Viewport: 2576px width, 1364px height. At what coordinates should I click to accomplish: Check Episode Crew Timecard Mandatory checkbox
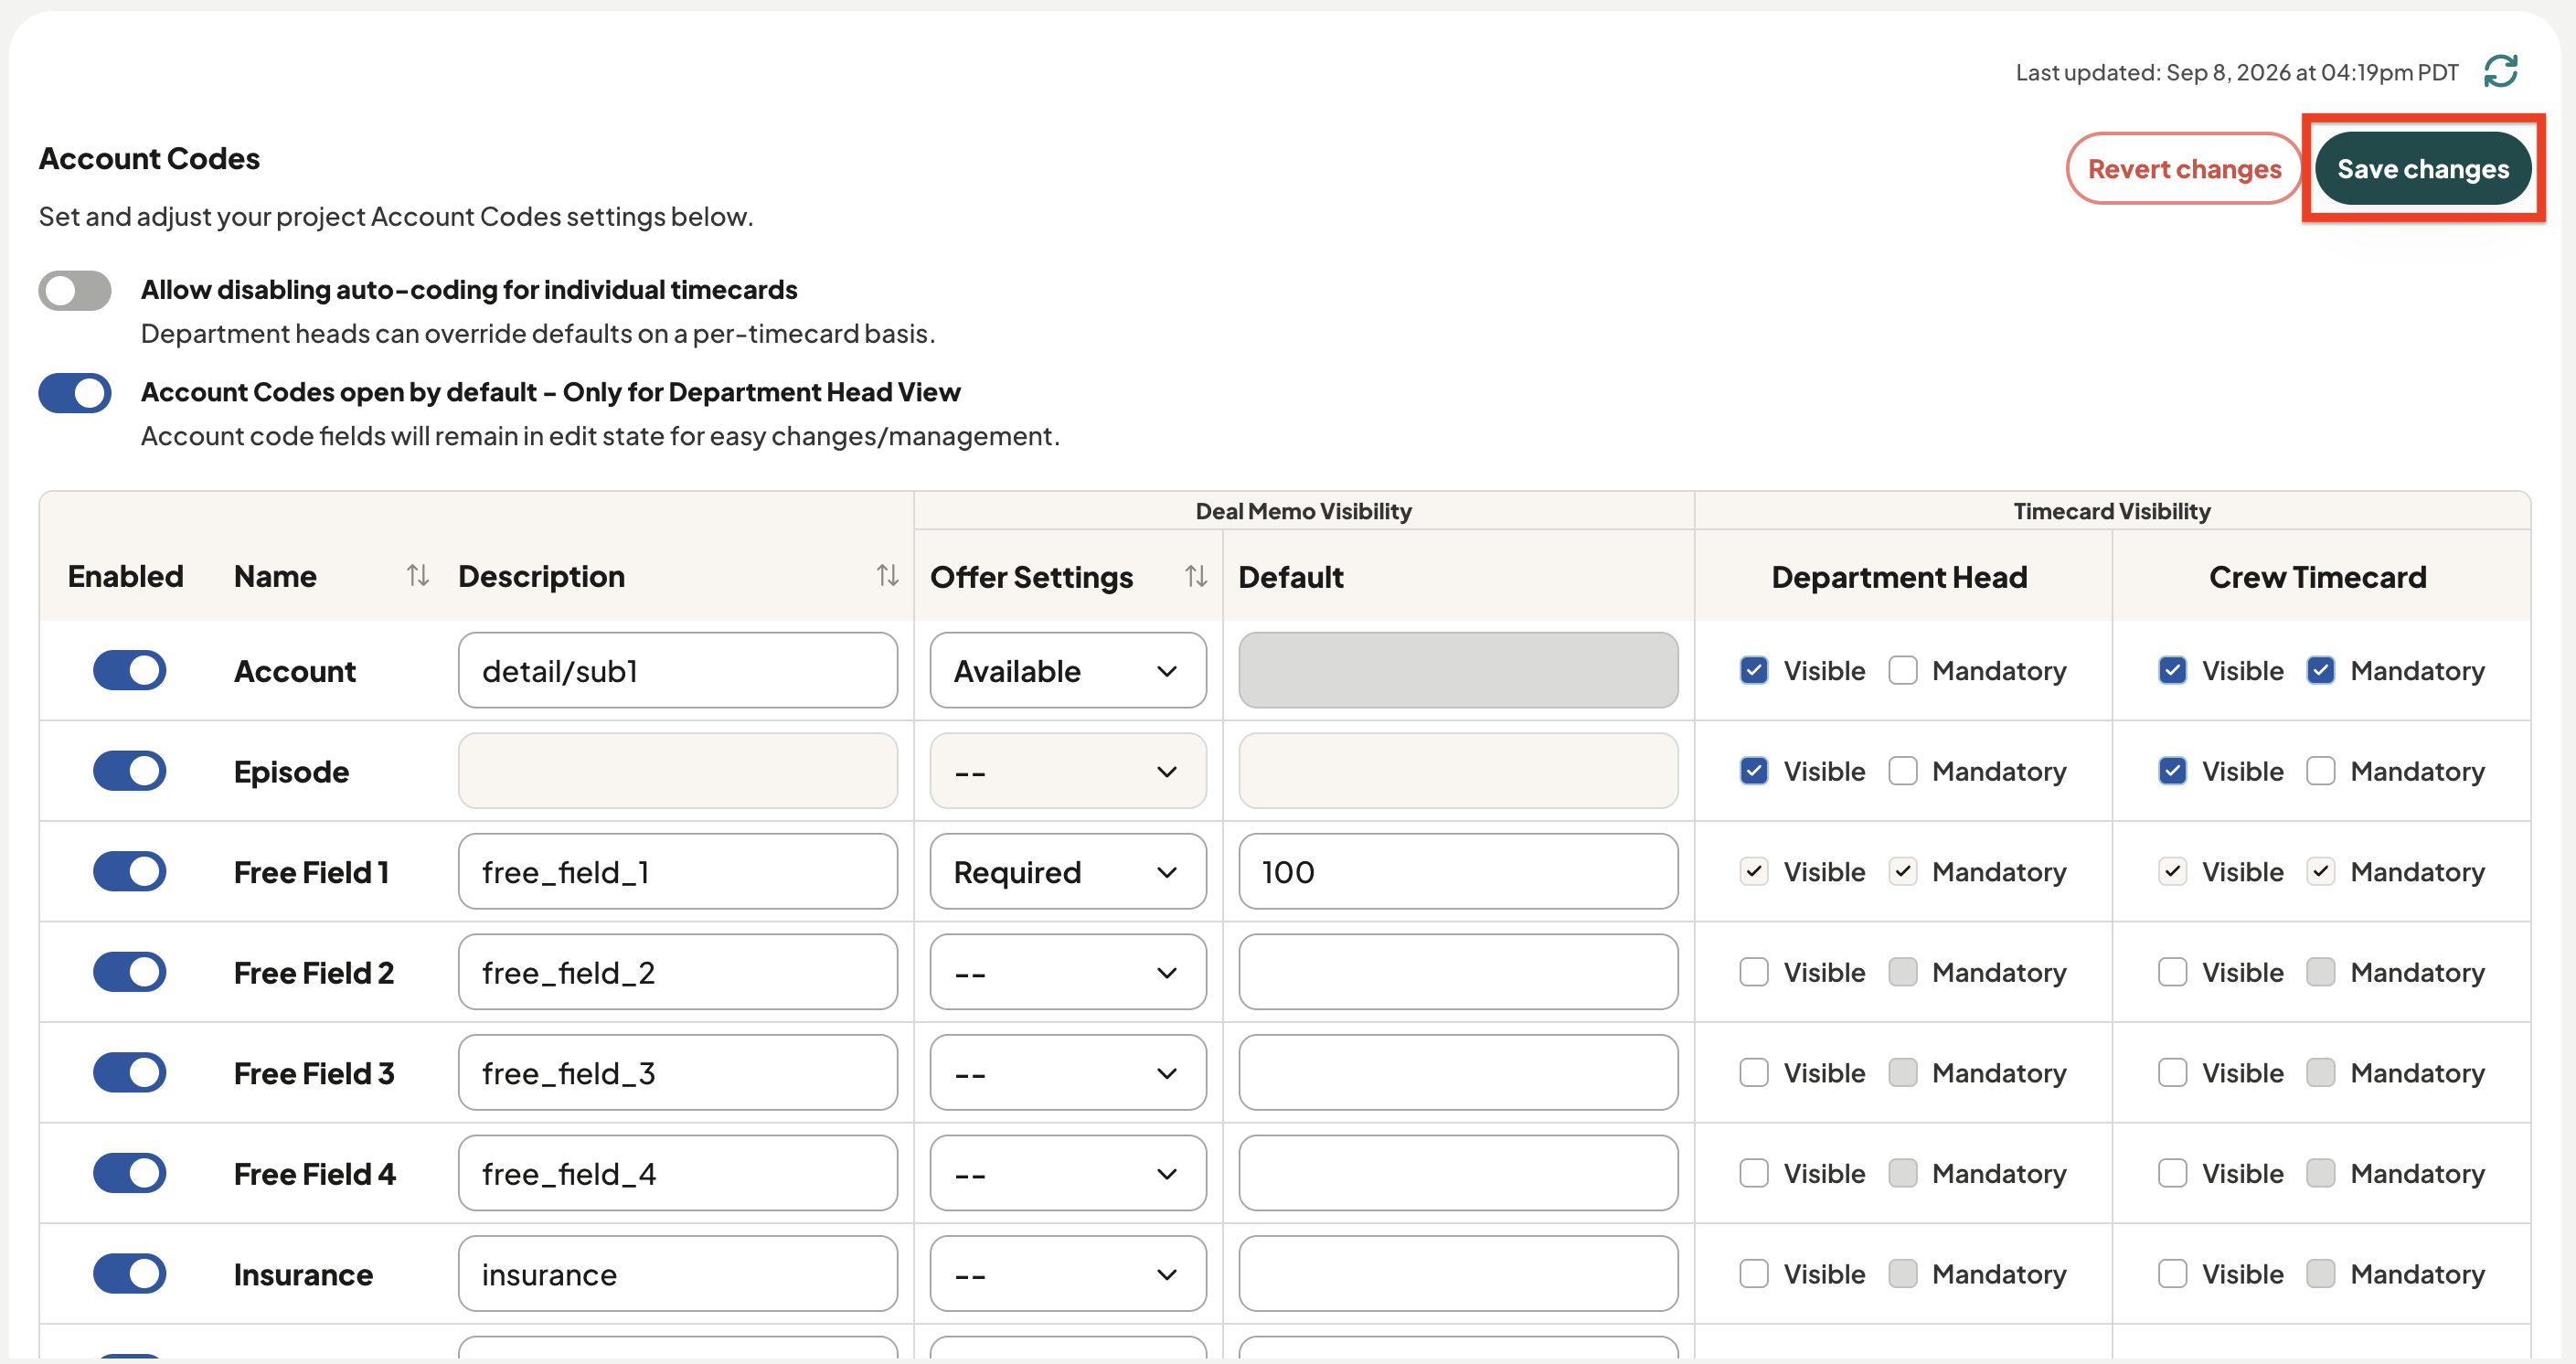point(2320,771)
